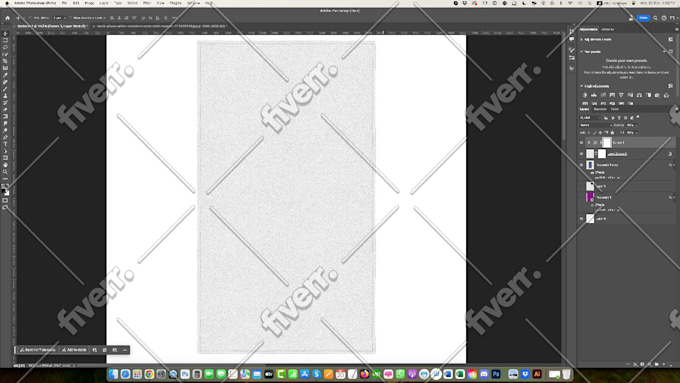Select the Move tool
Screen dimensions: 680x383
coord(5,34)
